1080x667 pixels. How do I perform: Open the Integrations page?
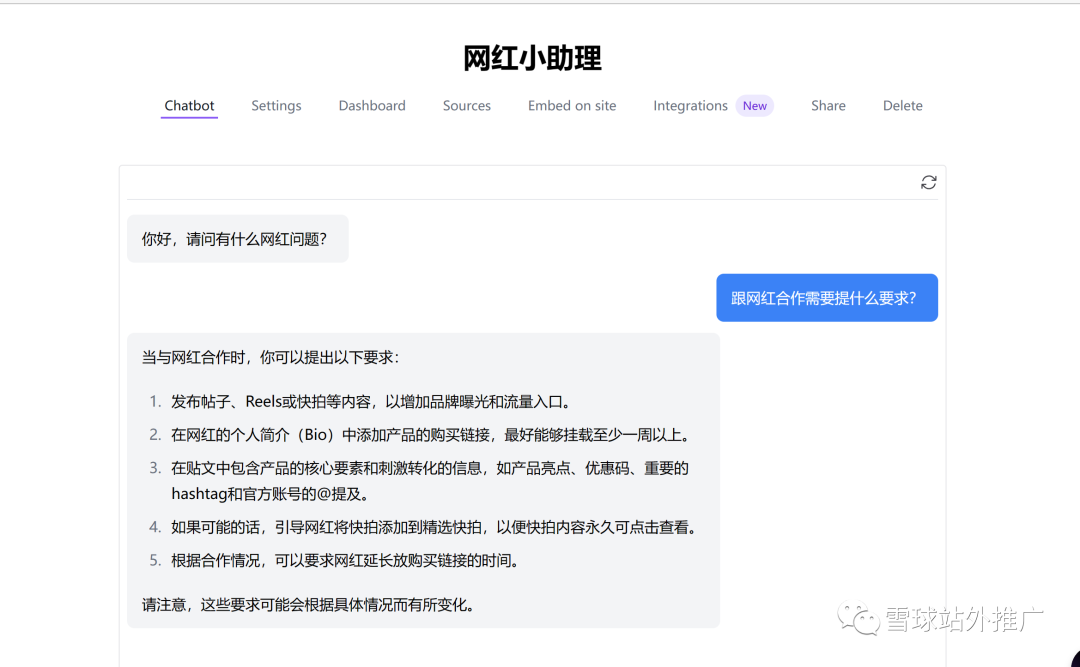click(690, 105)
